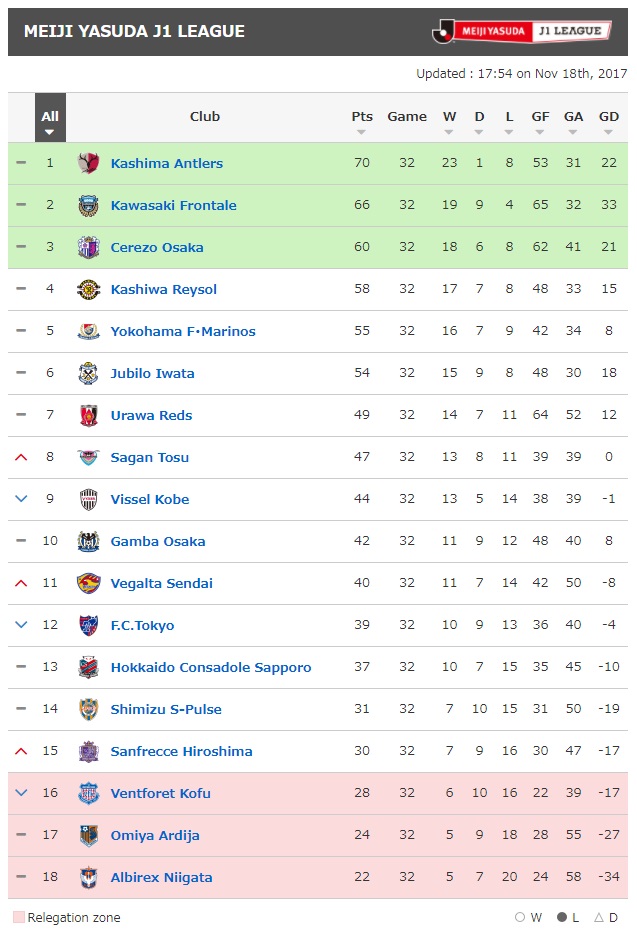Click the Kawasaki Frontale club crest
Image resolution: width=637 pixels, height=935 pixels.
tap(88, 205)
